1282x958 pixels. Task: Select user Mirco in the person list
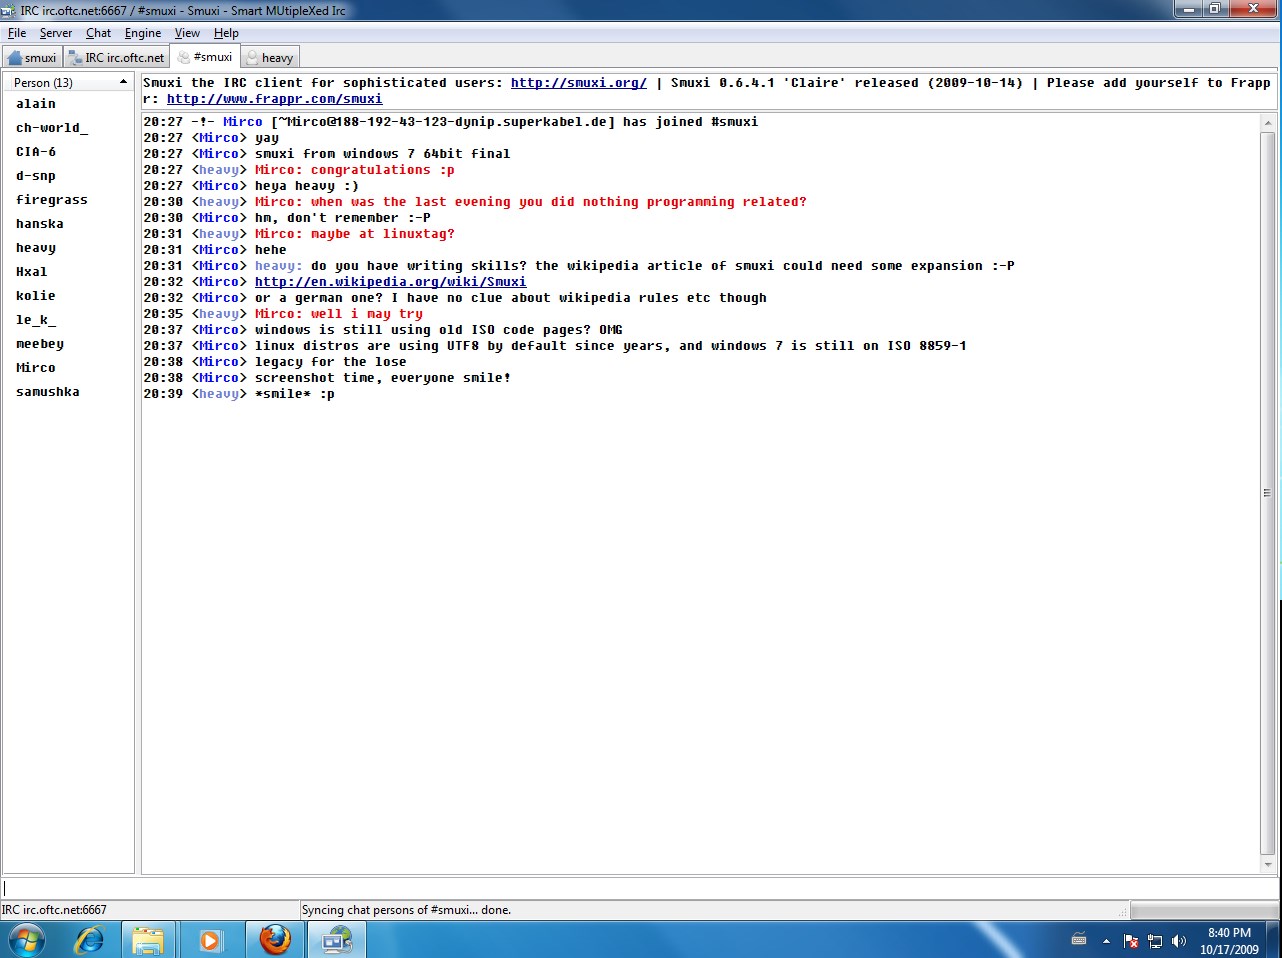click(x=36, y=368)
